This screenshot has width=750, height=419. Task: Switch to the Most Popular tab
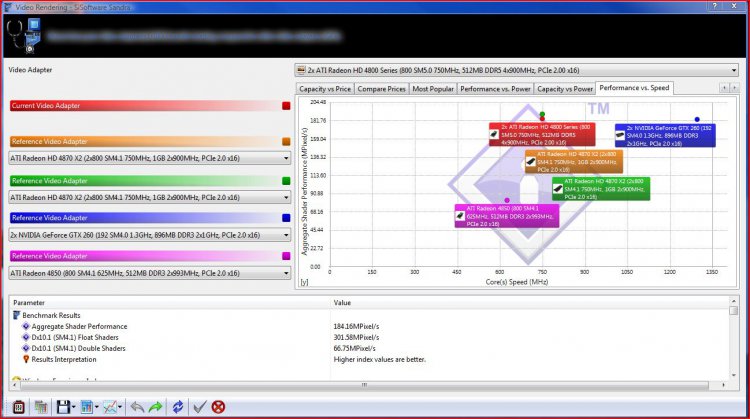(x=433, y=89)
